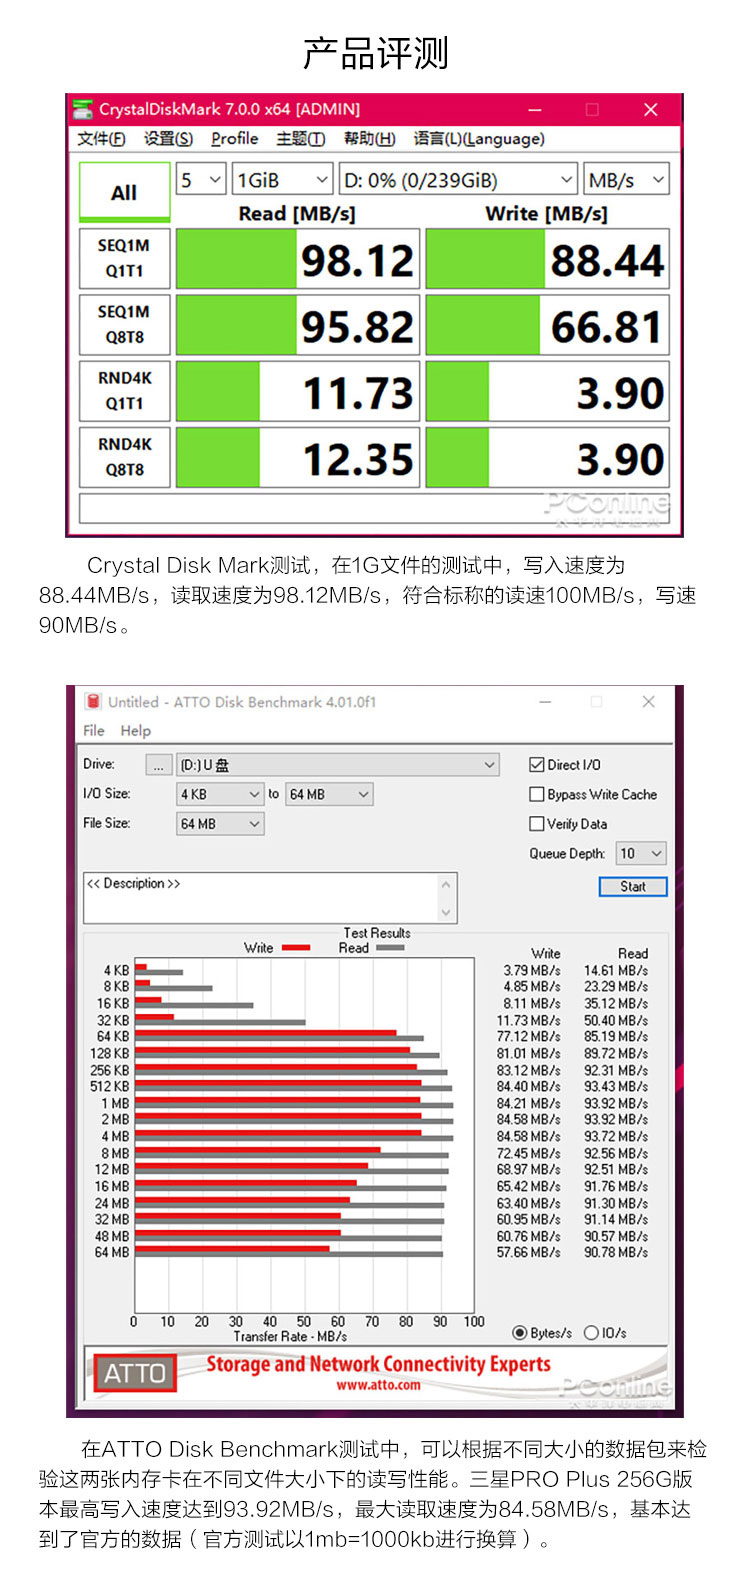The height and width of the screenshot is (1575, 750).
Task: Tick the Verify Data checkbox
Action: tap(537, 824)
